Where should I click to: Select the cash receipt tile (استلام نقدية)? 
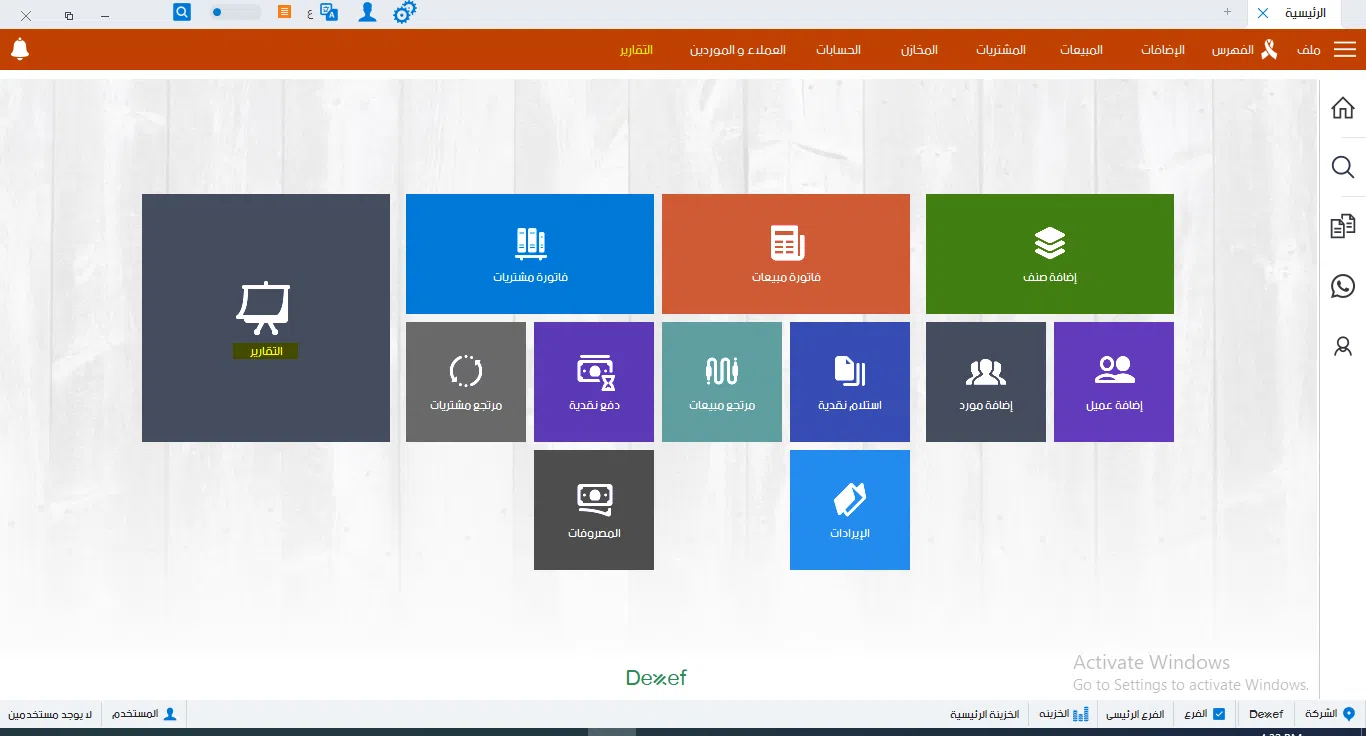point(850,382)
